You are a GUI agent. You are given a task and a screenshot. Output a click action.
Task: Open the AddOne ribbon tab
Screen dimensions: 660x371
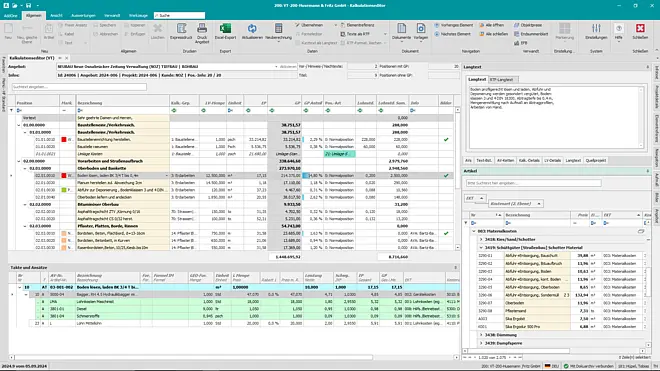click(11, 16)
